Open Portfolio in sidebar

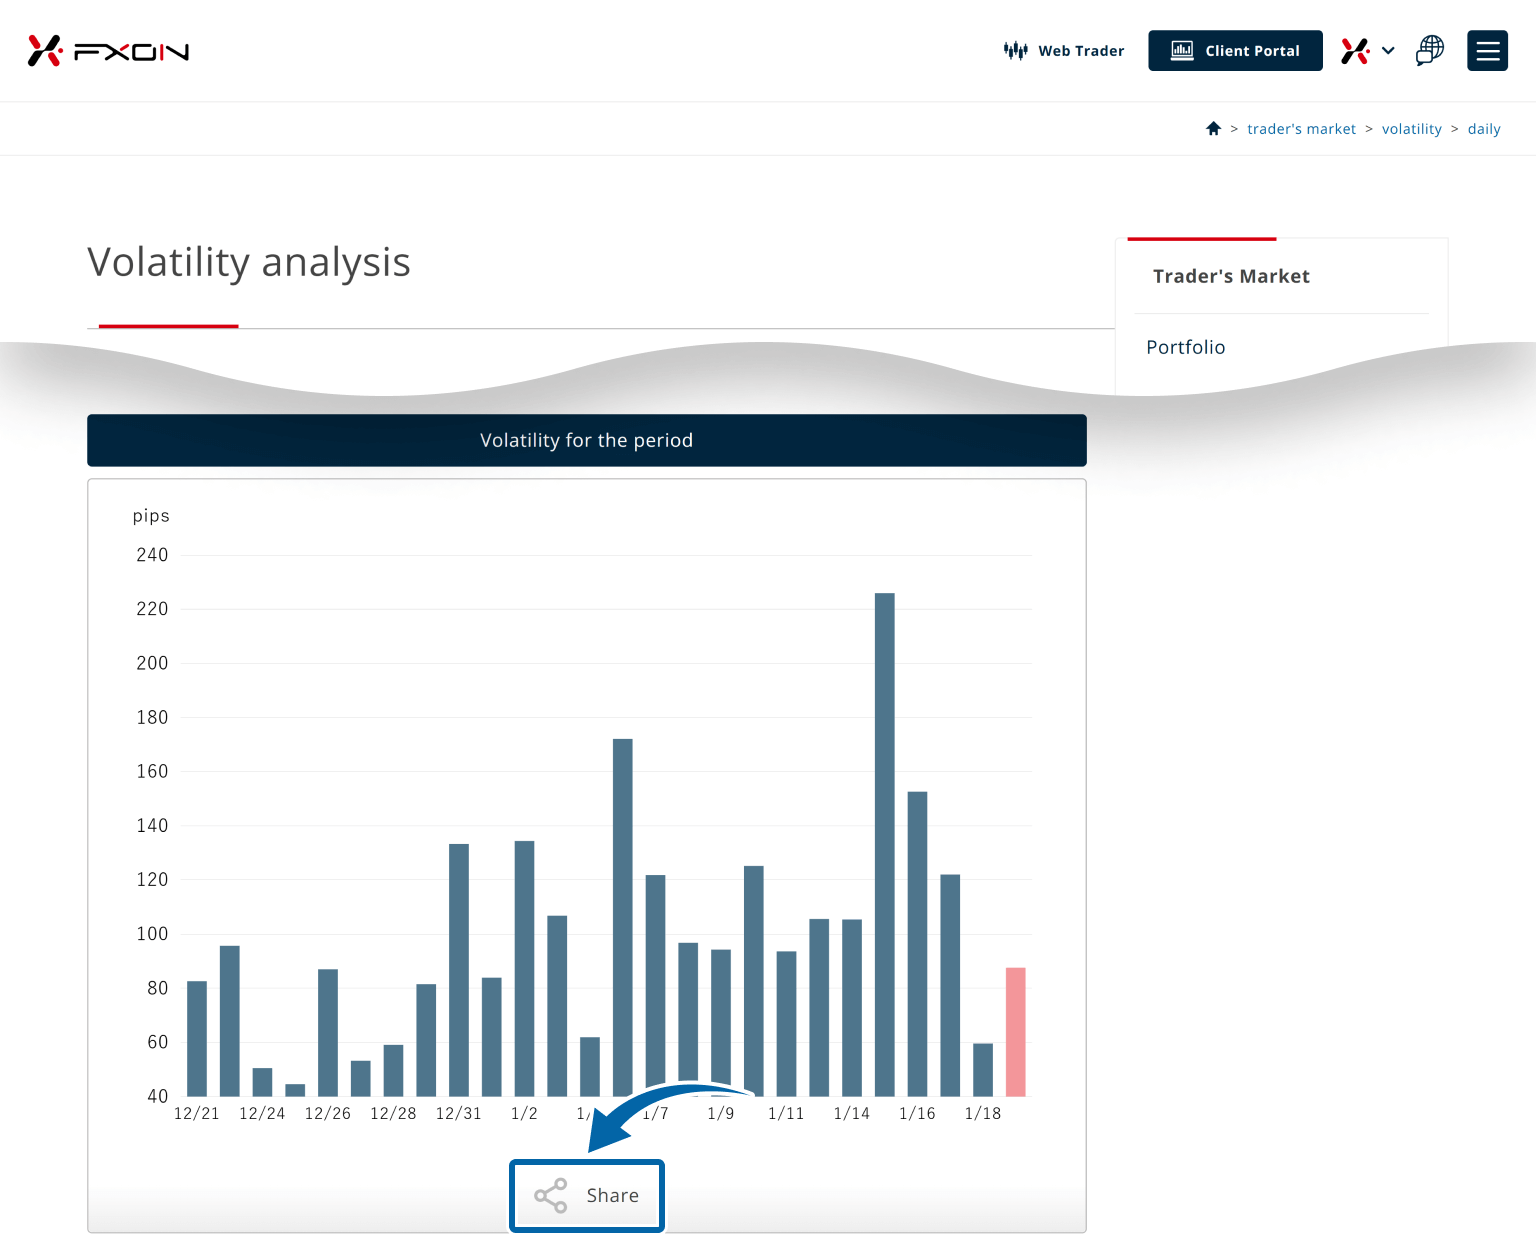(x=1186, y=347)
